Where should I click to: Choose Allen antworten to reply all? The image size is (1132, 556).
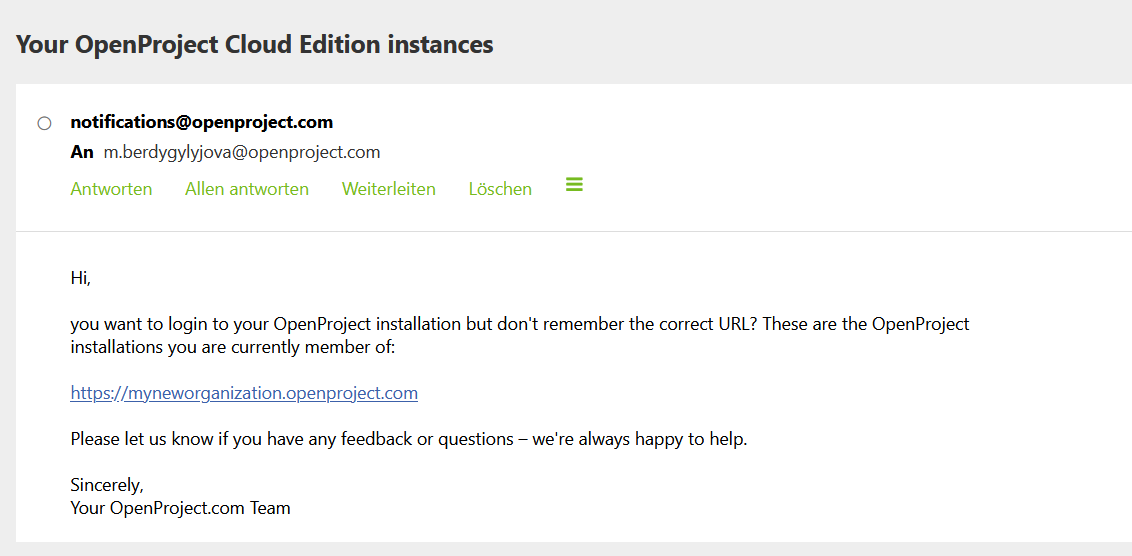(247, 189)
